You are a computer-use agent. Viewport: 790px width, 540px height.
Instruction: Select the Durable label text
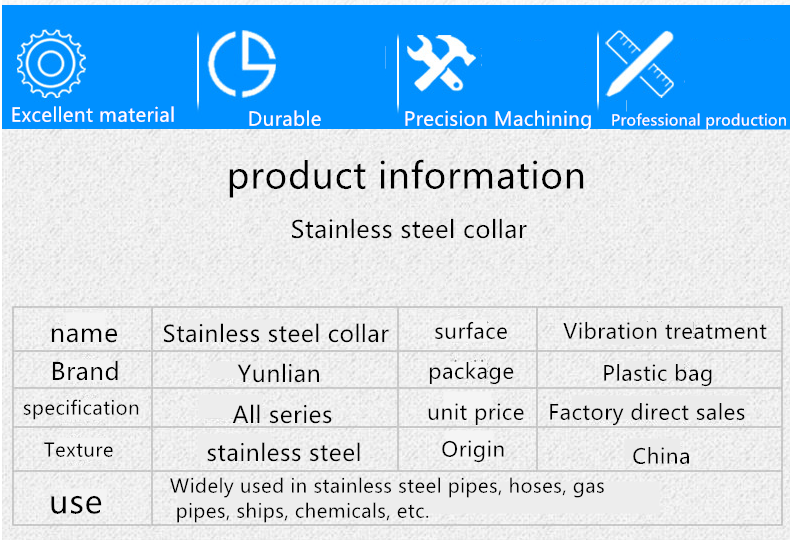pos(285,119)
